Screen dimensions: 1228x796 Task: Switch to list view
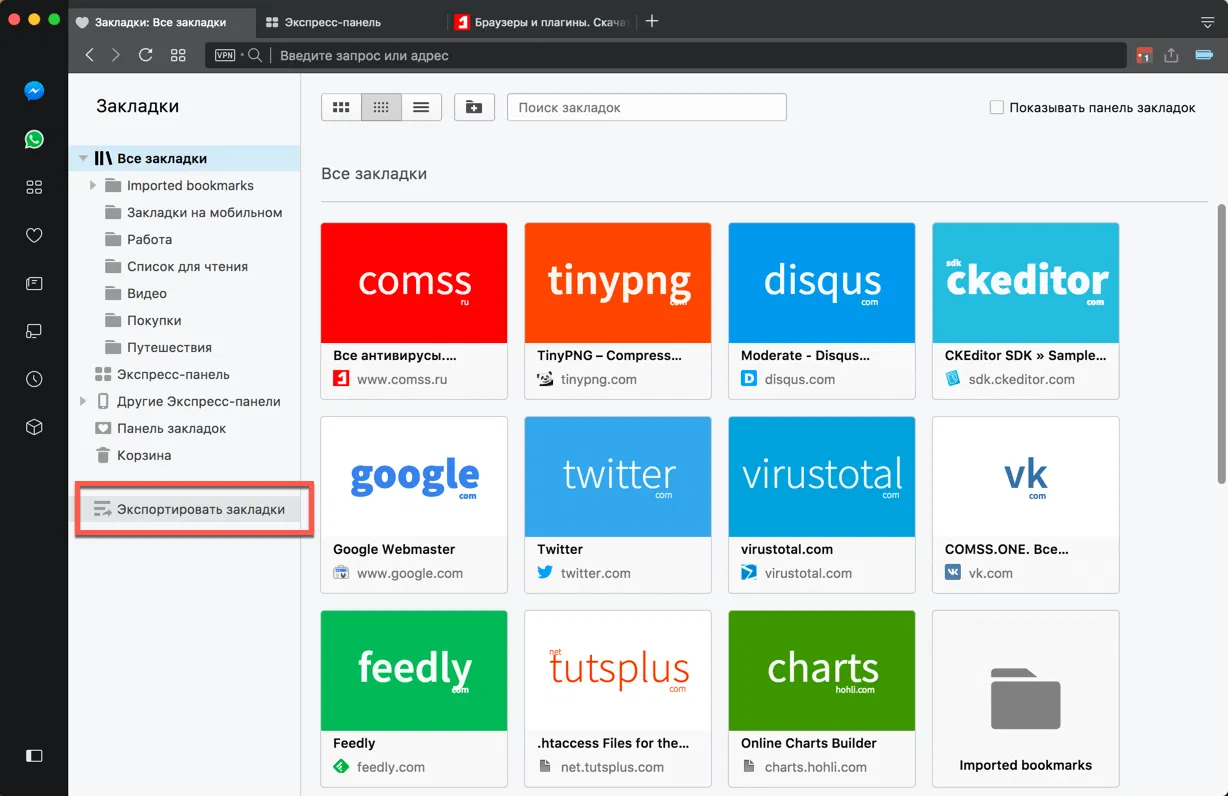(x=421, y=107)
